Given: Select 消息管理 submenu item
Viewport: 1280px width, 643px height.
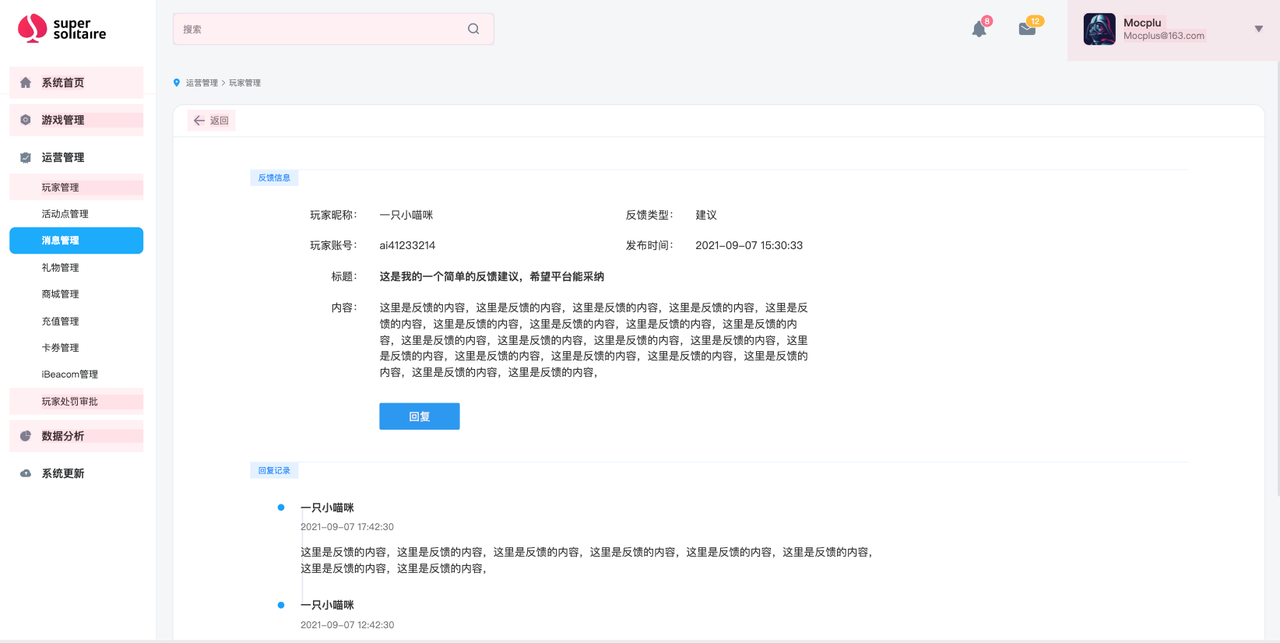Looking at the screenshot, I should [76, 240].
